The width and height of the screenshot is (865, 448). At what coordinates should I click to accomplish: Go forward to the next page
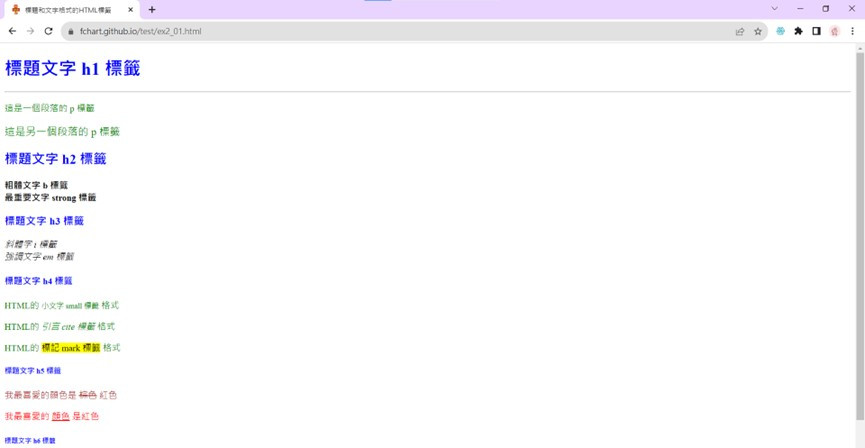click(x=30, y=31)
